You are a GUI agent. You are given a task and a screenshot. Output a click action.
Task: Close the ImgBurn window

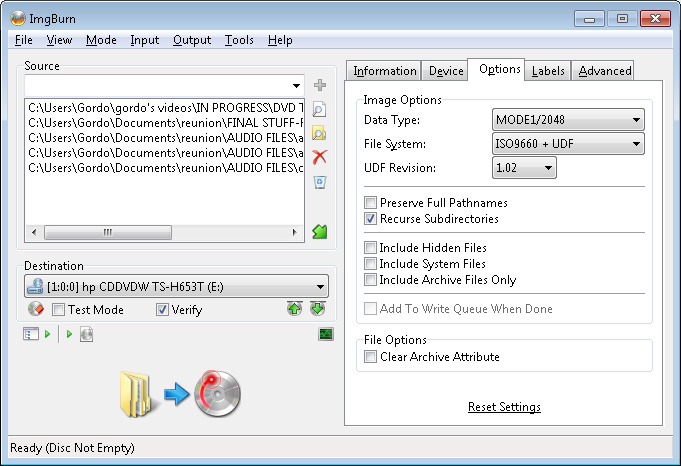coord(655,19)
